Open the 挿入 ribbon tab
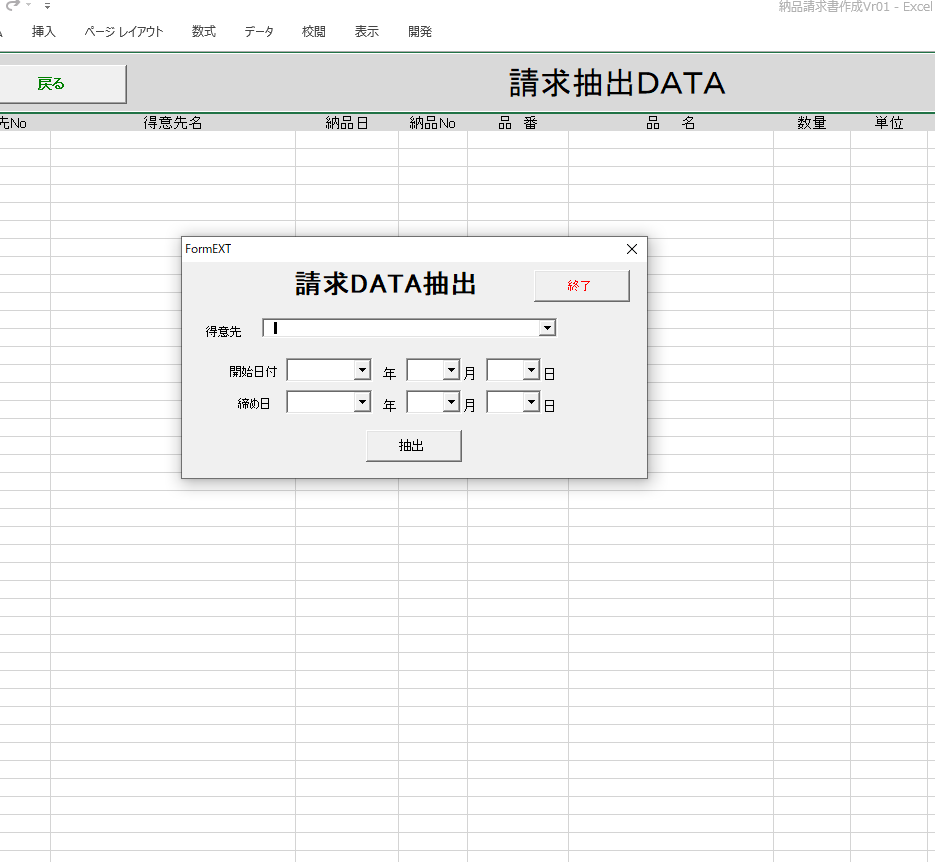This screenshot has height=862, width=935. pos(44,32)
